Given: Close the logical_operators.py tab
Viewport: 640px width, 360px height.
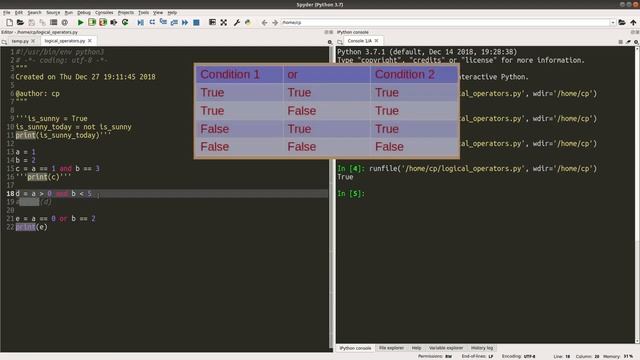Looking at the screenshot, I should tap(90, 41).
